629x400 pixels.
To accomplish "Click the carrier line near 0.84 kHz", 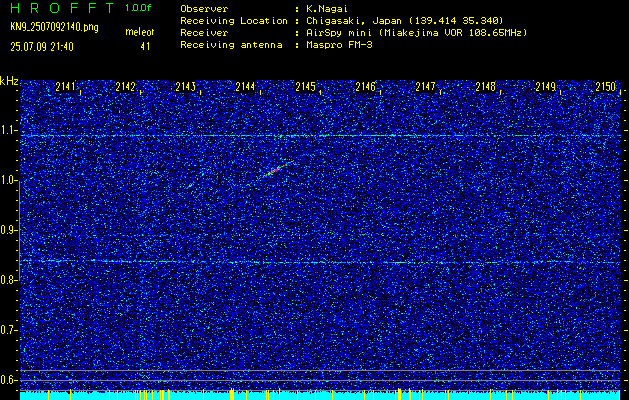I will (320, 262).
